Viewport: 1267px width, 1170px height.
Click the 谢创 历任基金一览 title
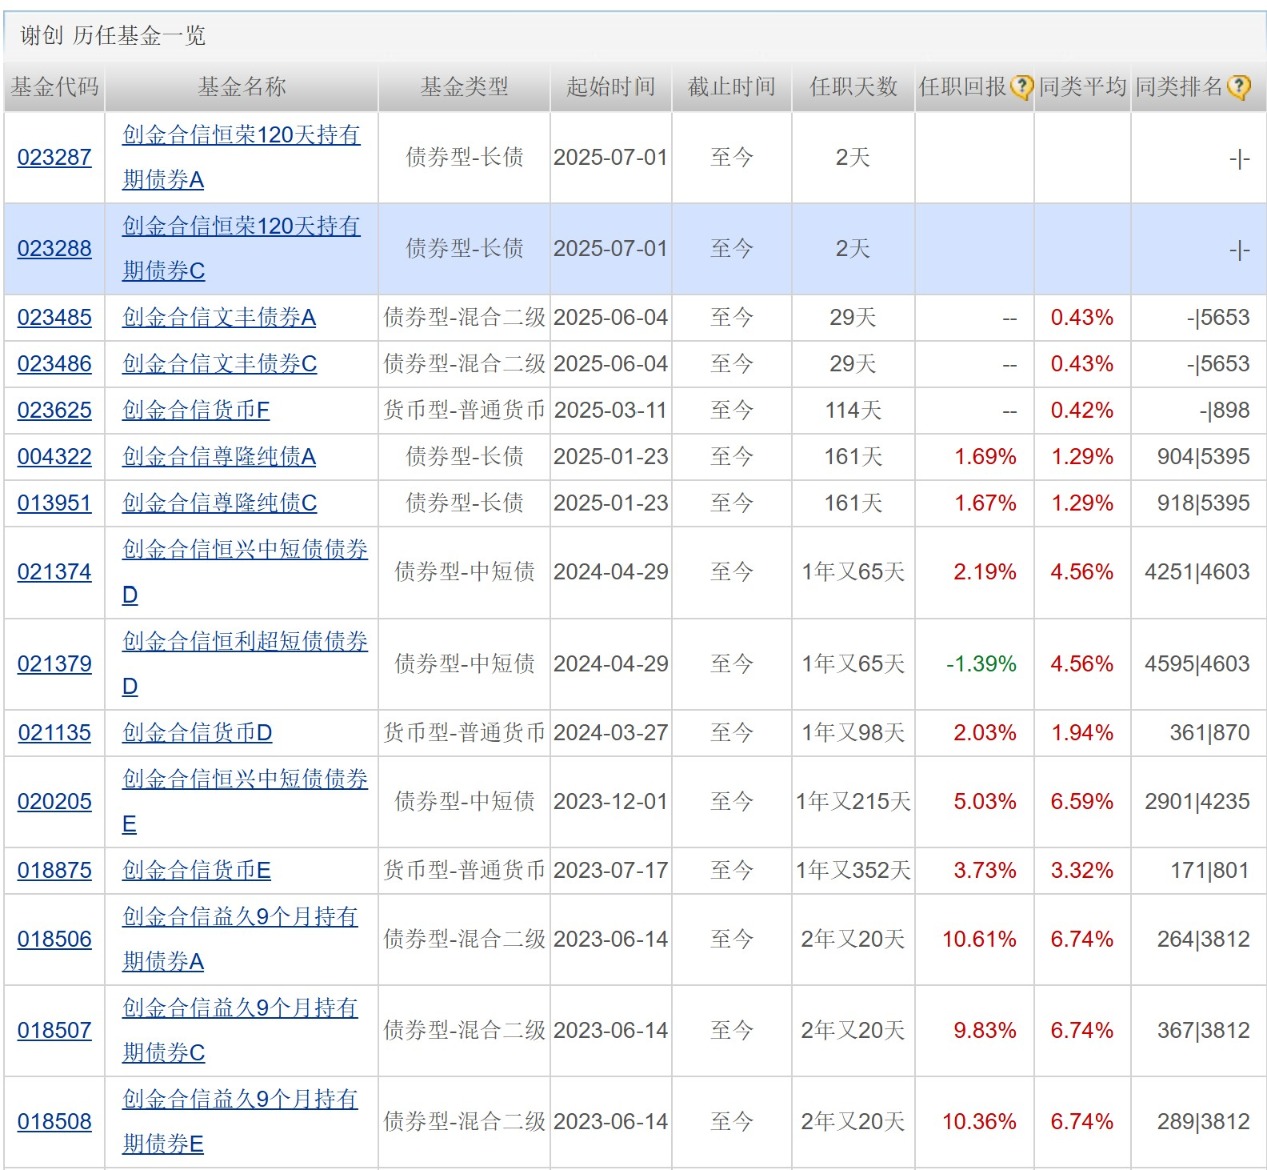113,36
